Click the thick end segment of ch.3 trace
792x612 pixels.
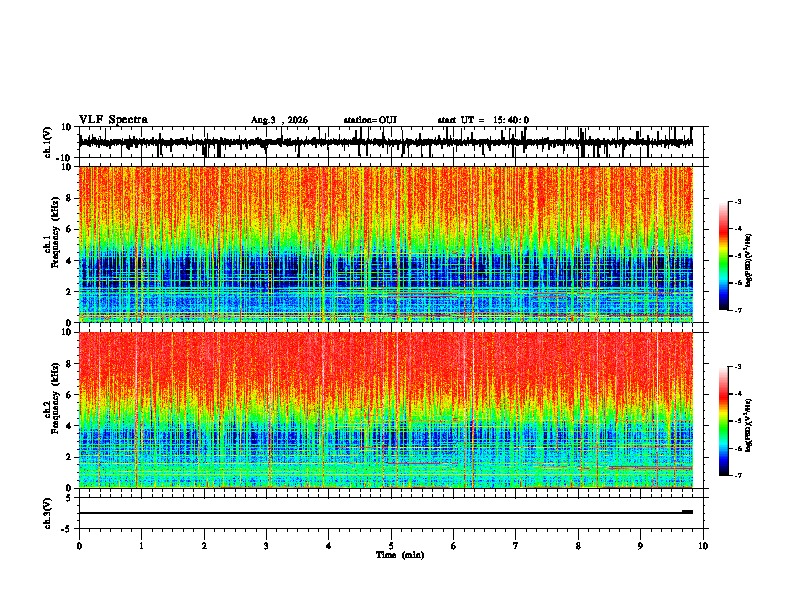click(687, 512)
